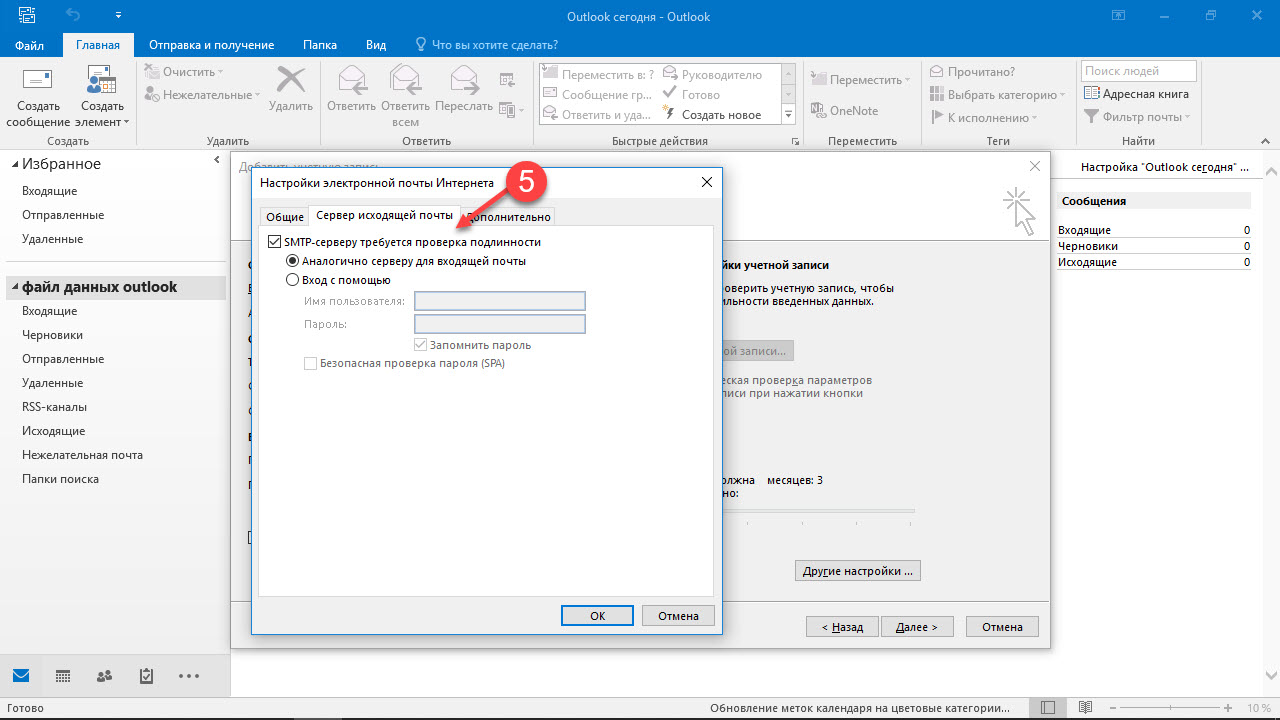This screenshot has height=720, width=1280.
Task: Click the Forward icon in ribbon
Action: (x=464, y=80)
